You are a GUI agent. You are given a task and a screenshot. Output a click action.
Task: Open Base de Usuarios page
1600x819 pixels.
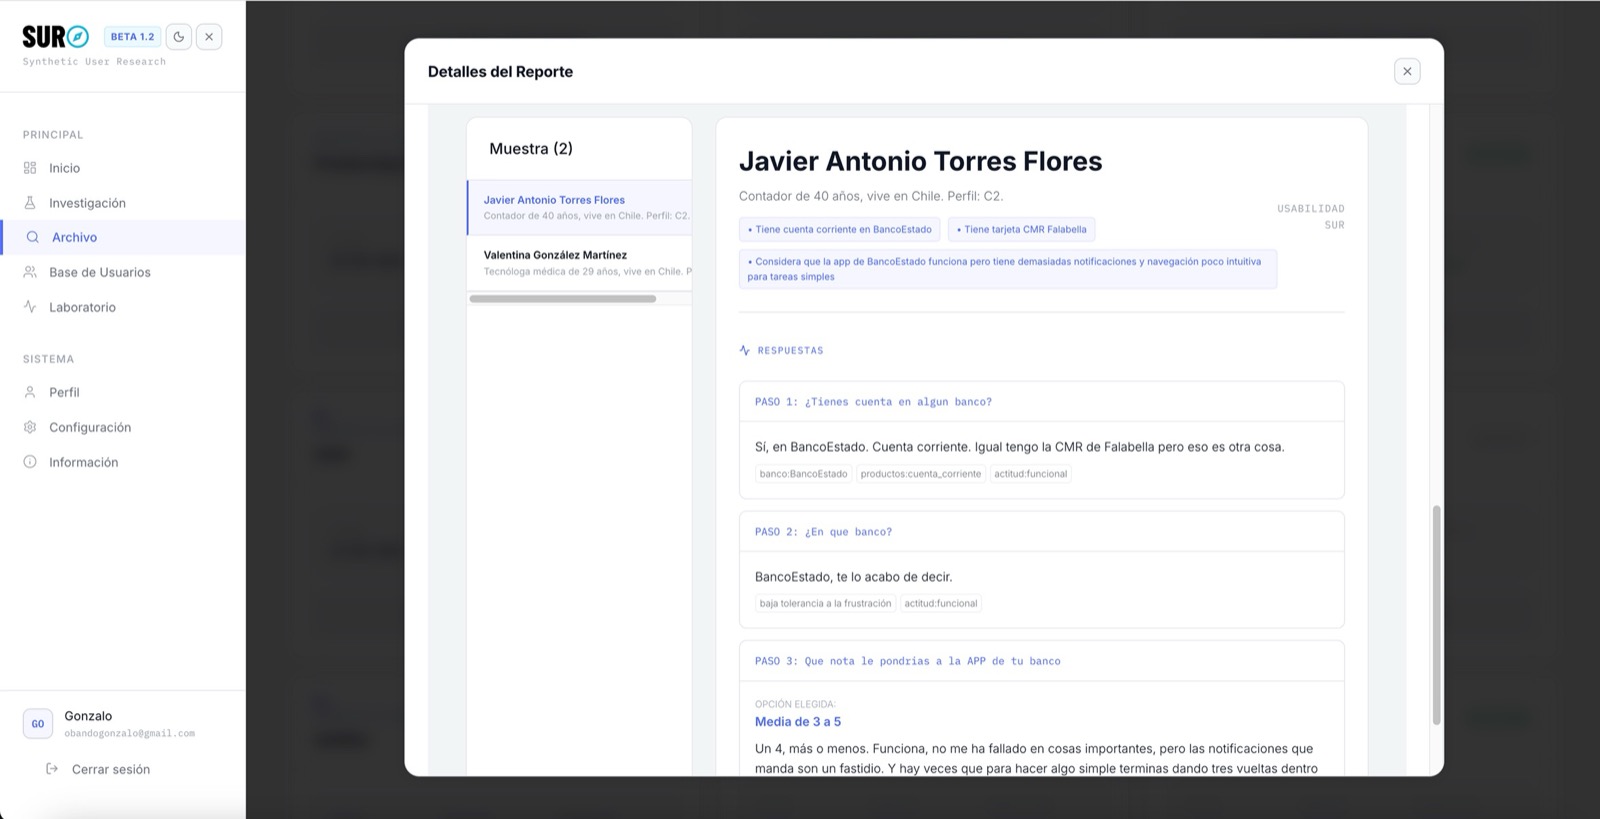(122, 272)
